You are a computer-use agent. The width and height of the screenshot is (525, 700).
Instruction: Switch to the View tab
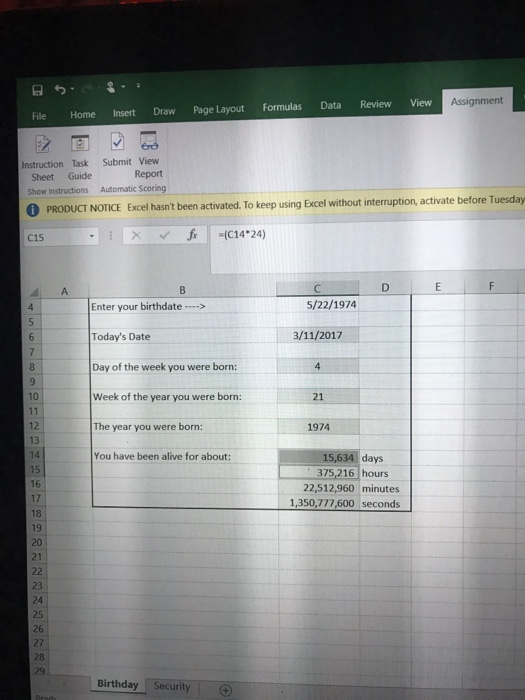[421, 103]
